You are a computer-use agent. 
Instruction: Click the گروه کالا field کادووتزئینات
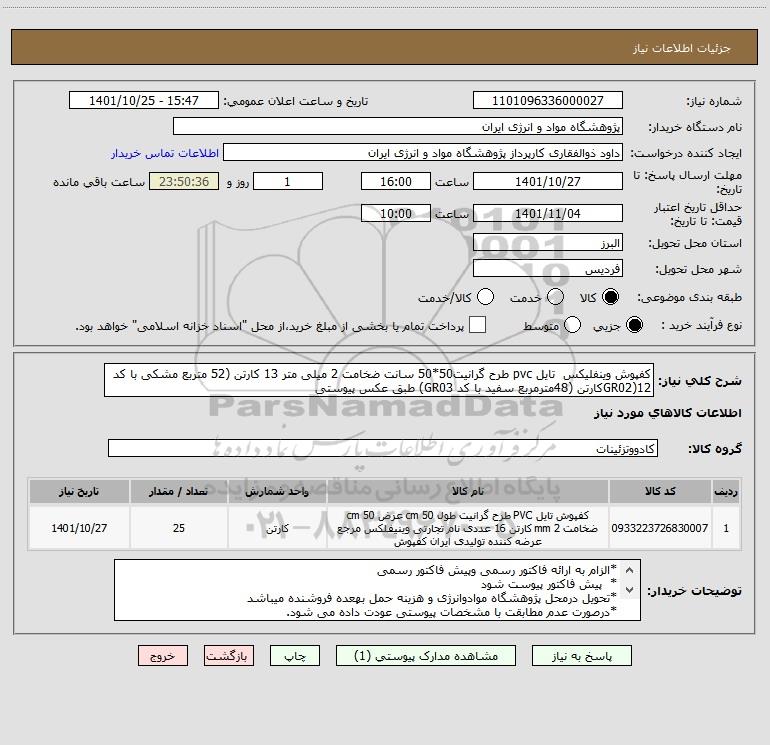click(383, 448)
